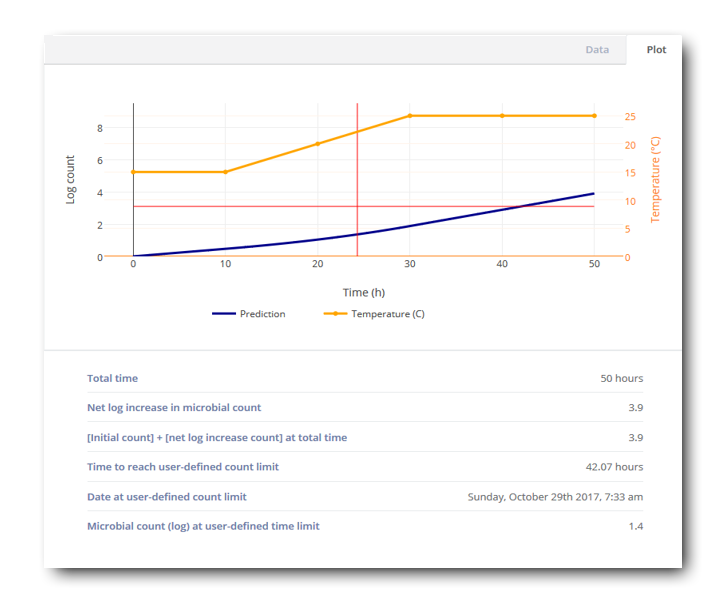The height and width of the screenshot is (607, 717).
Task: Click the orange 'Temperature (°C)' axis title
Action: click(x=656, y=180)
